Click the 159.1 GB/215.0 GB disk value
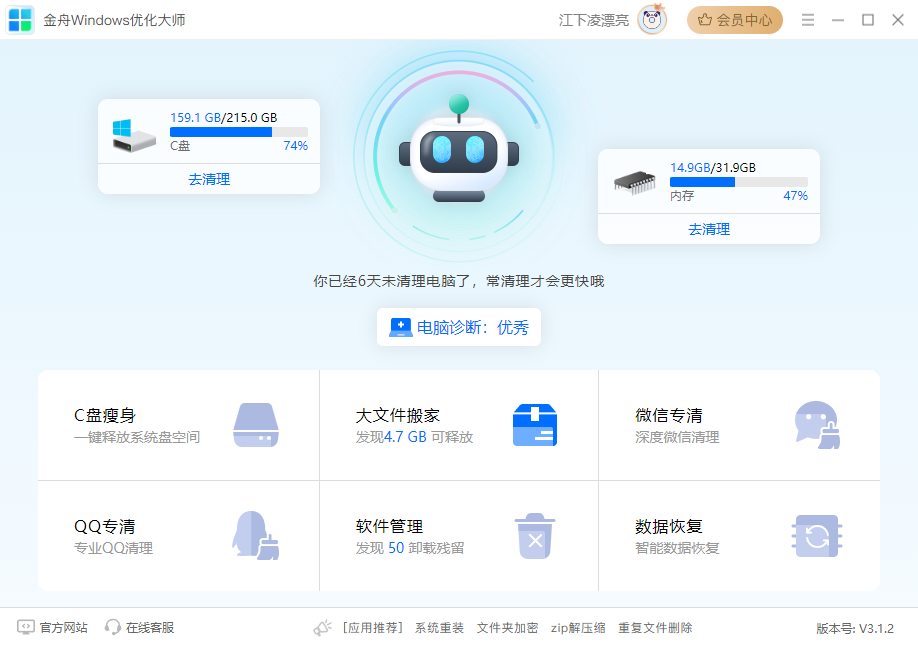Viewport: 918px width, 647px height. [224, 118]
